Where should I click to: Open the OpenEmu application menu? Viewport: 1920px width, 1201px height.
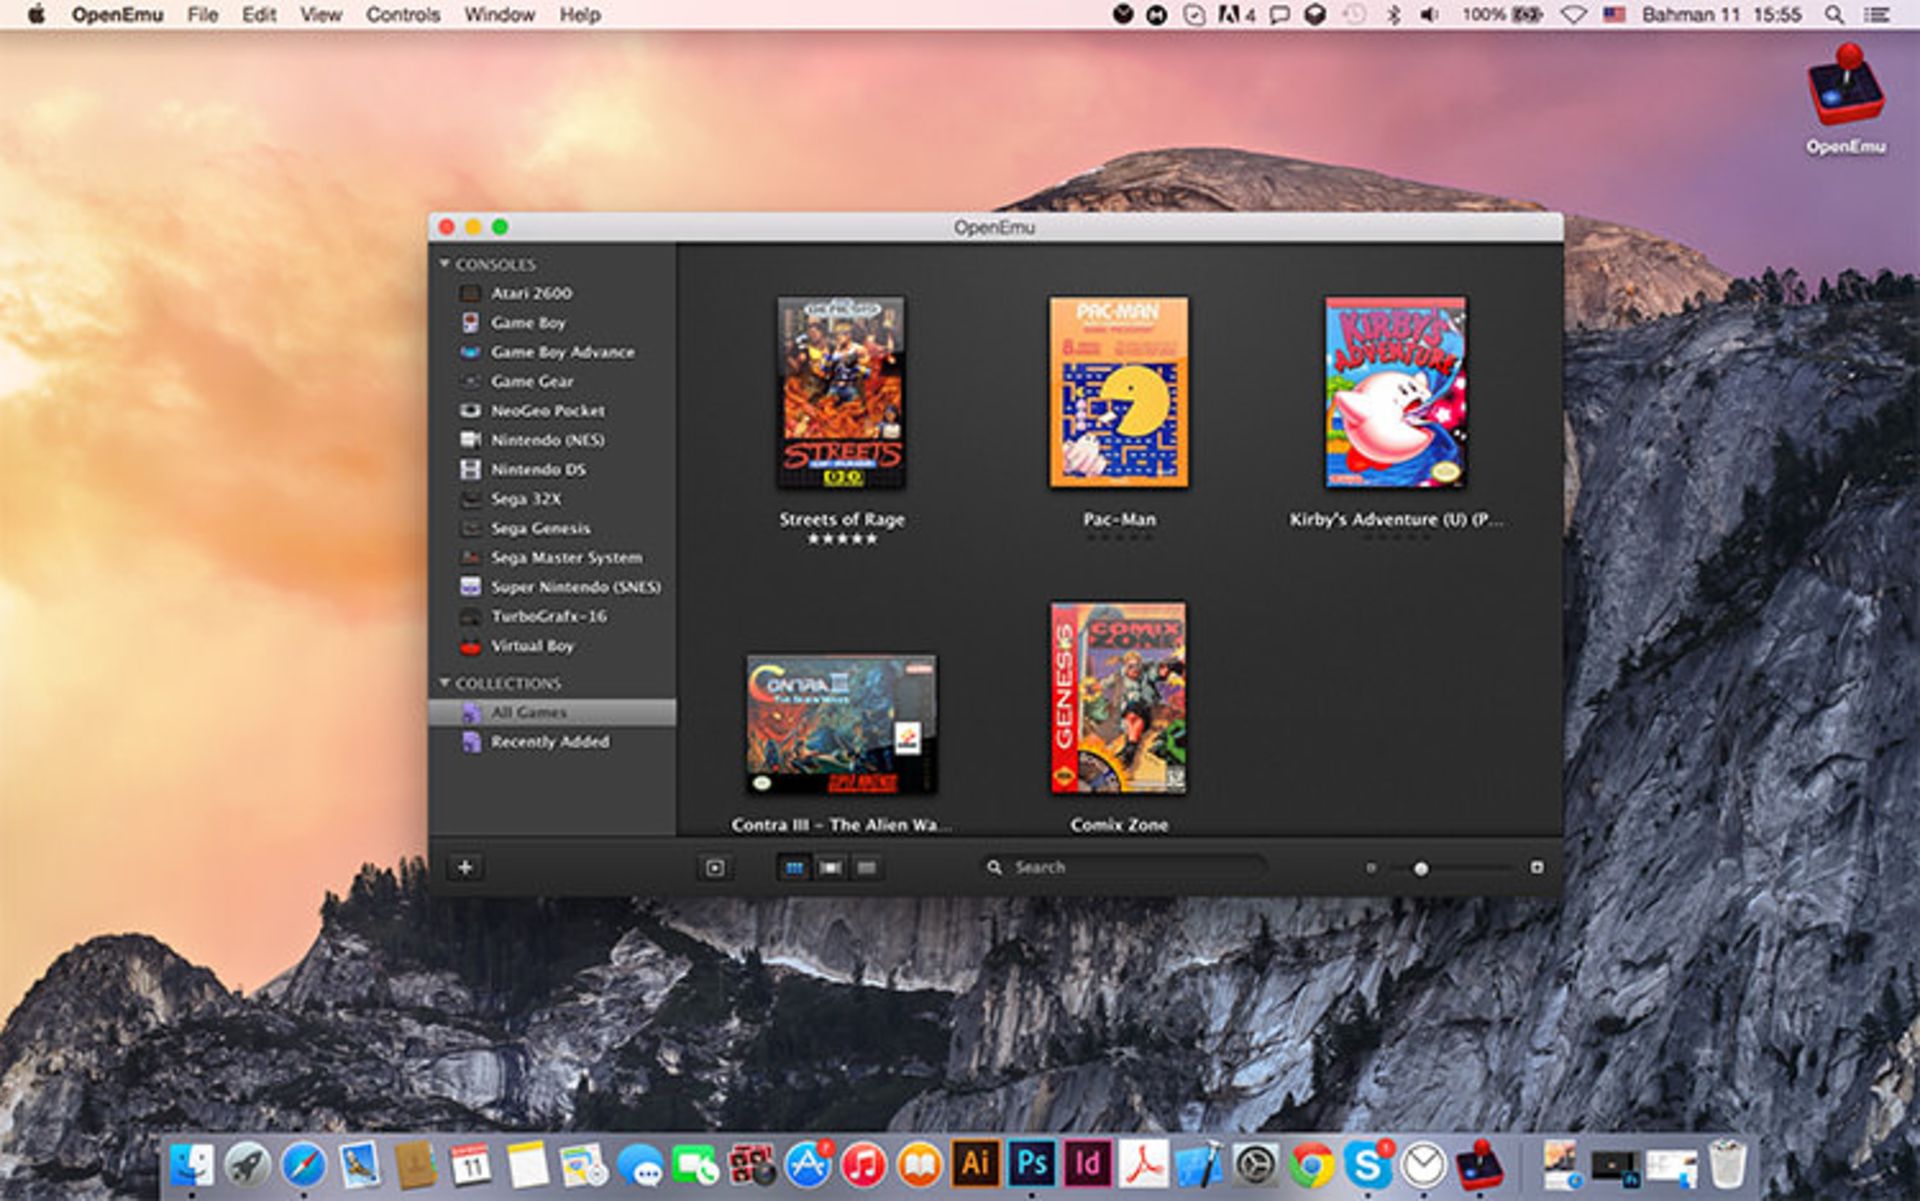[x=117, y=15]
